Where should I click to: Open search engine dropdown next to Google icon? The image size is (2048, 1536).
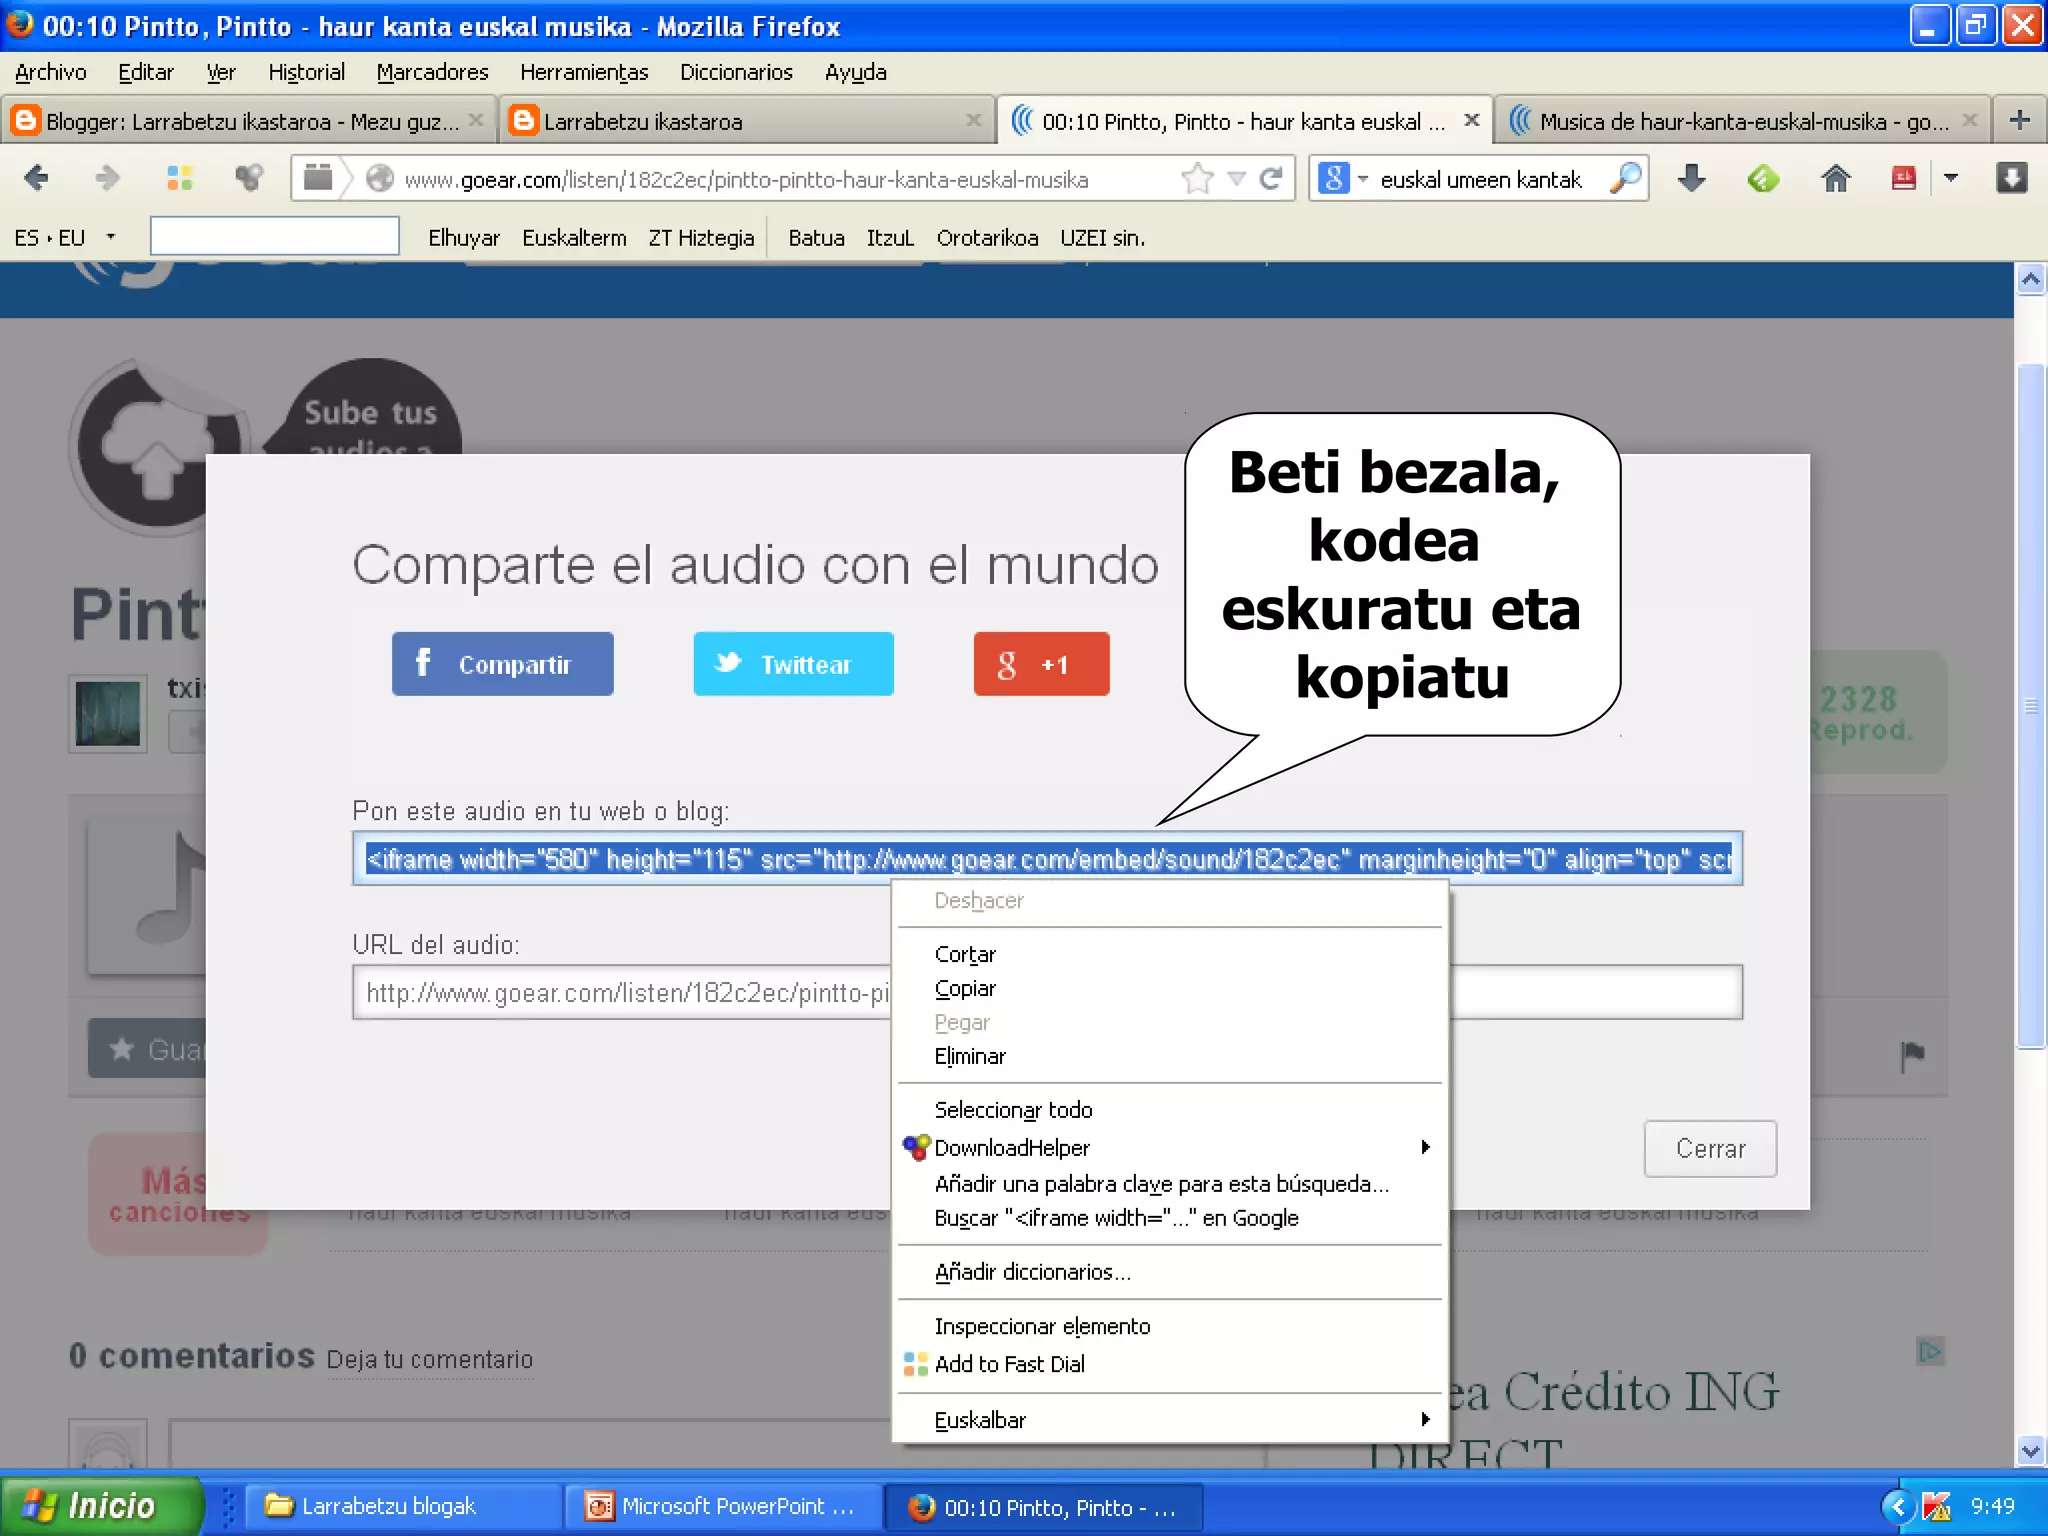1362,179
